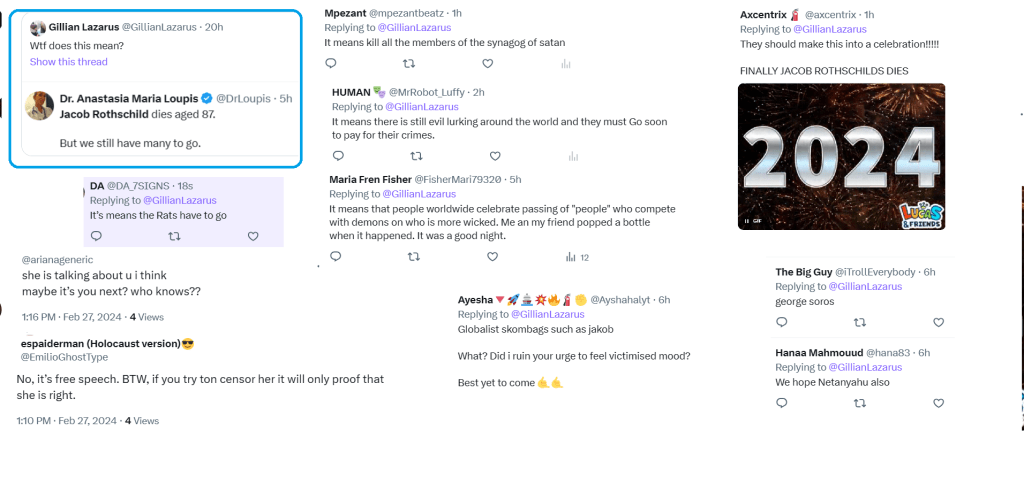
Task: Retweet the HUMAN MrRobot_Luffy tweet
Action: (x=417, y=156)
